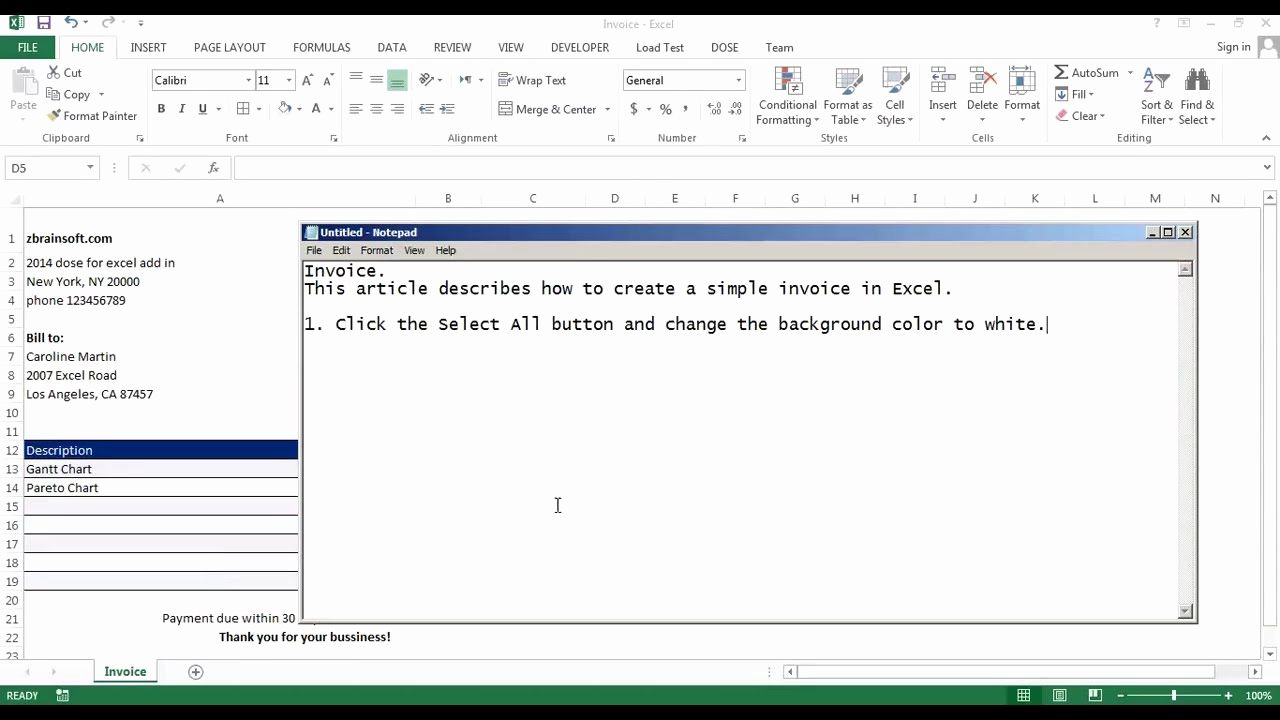The width and height of the screenshot is (1280, 720).
Task: Click the AutoSum button
Action: 1087,73
